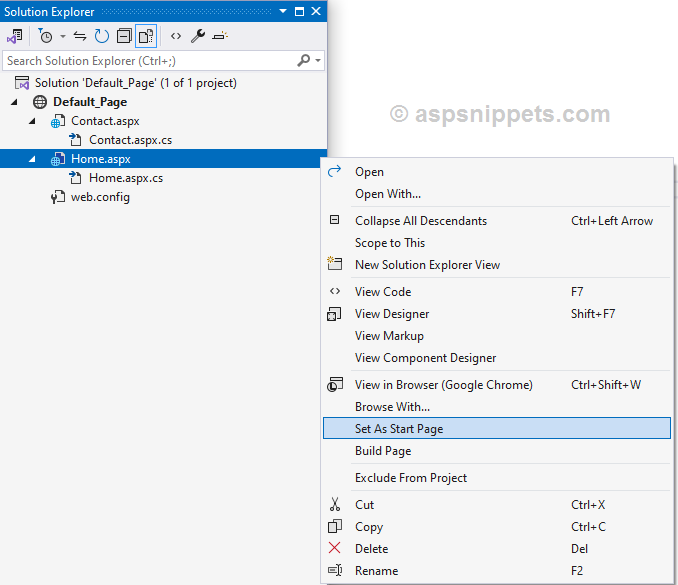Click the Open arrow icon in menu
The height and width of the screenshot is (585, 678).
pos(334,171)
